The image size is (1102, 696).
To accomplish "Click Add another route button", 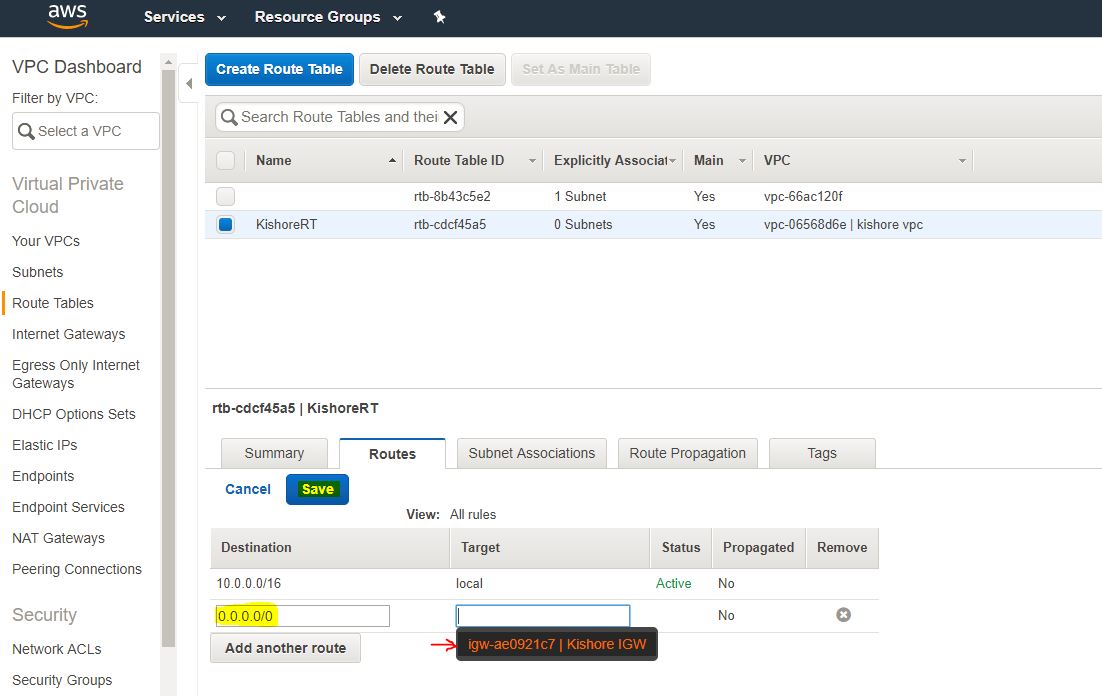I will pyautogui.click(x=285, y=648).
